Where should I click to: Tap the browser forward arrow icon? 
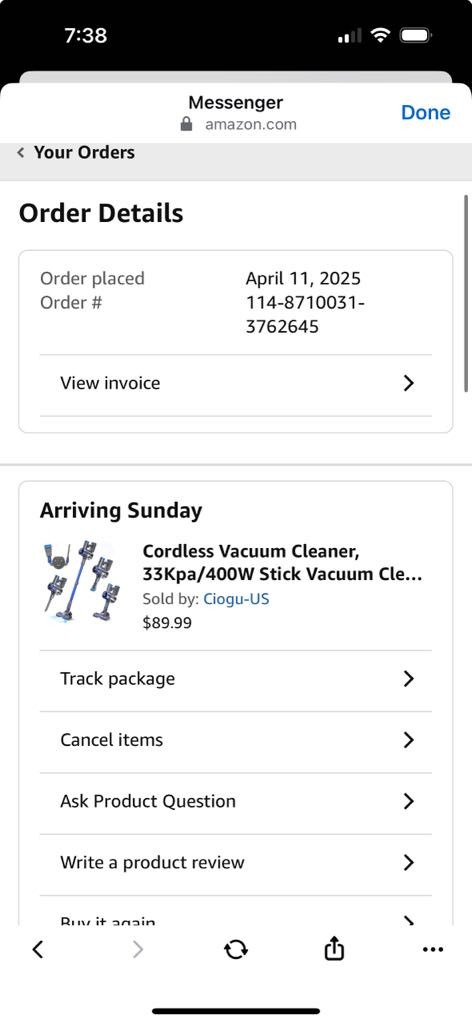138,950
